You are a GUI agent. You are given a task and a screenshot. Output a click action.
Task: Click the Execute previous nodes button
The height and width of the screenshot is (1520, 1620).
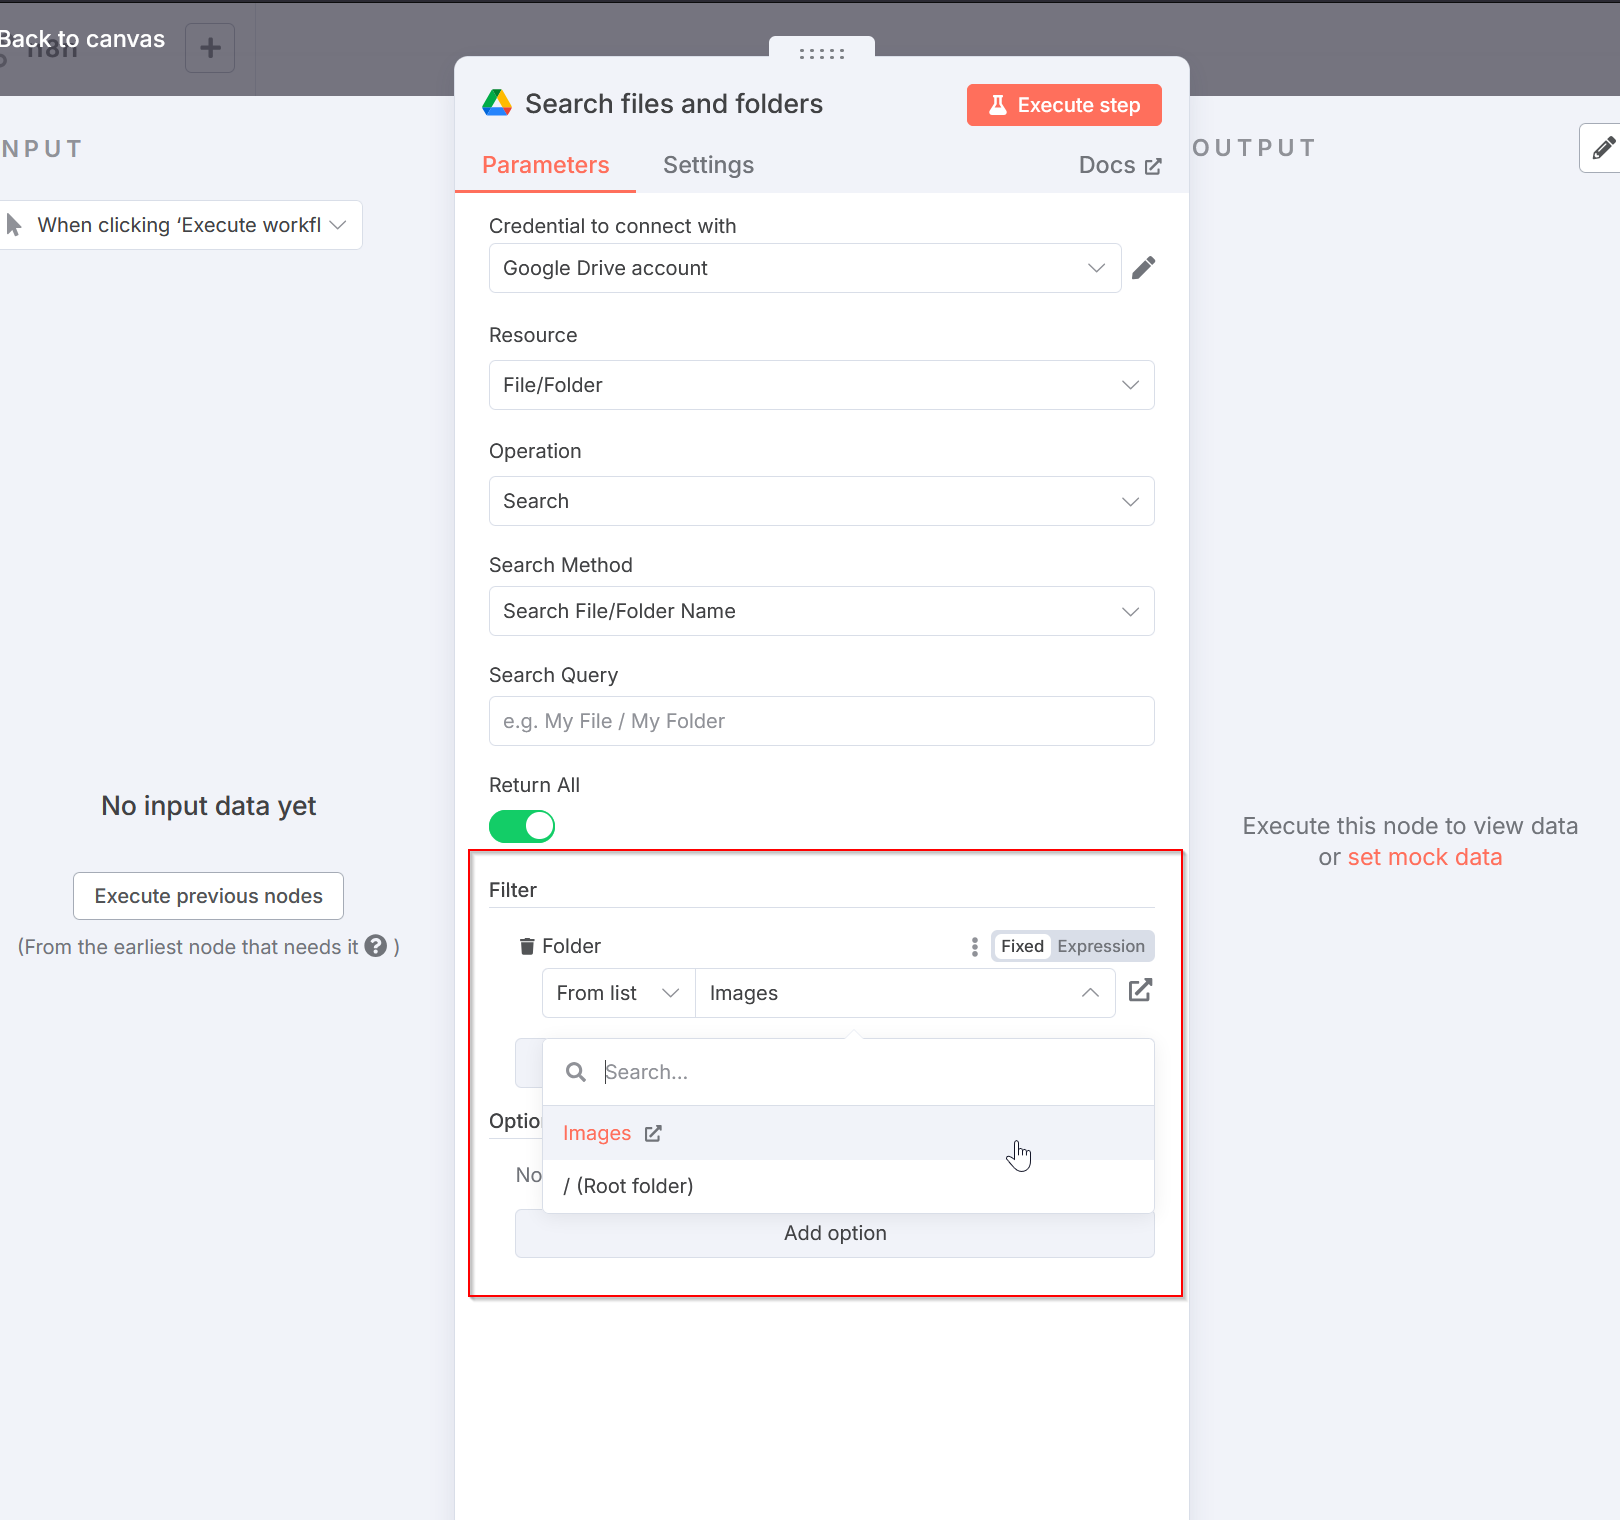(x=208, y=895)
